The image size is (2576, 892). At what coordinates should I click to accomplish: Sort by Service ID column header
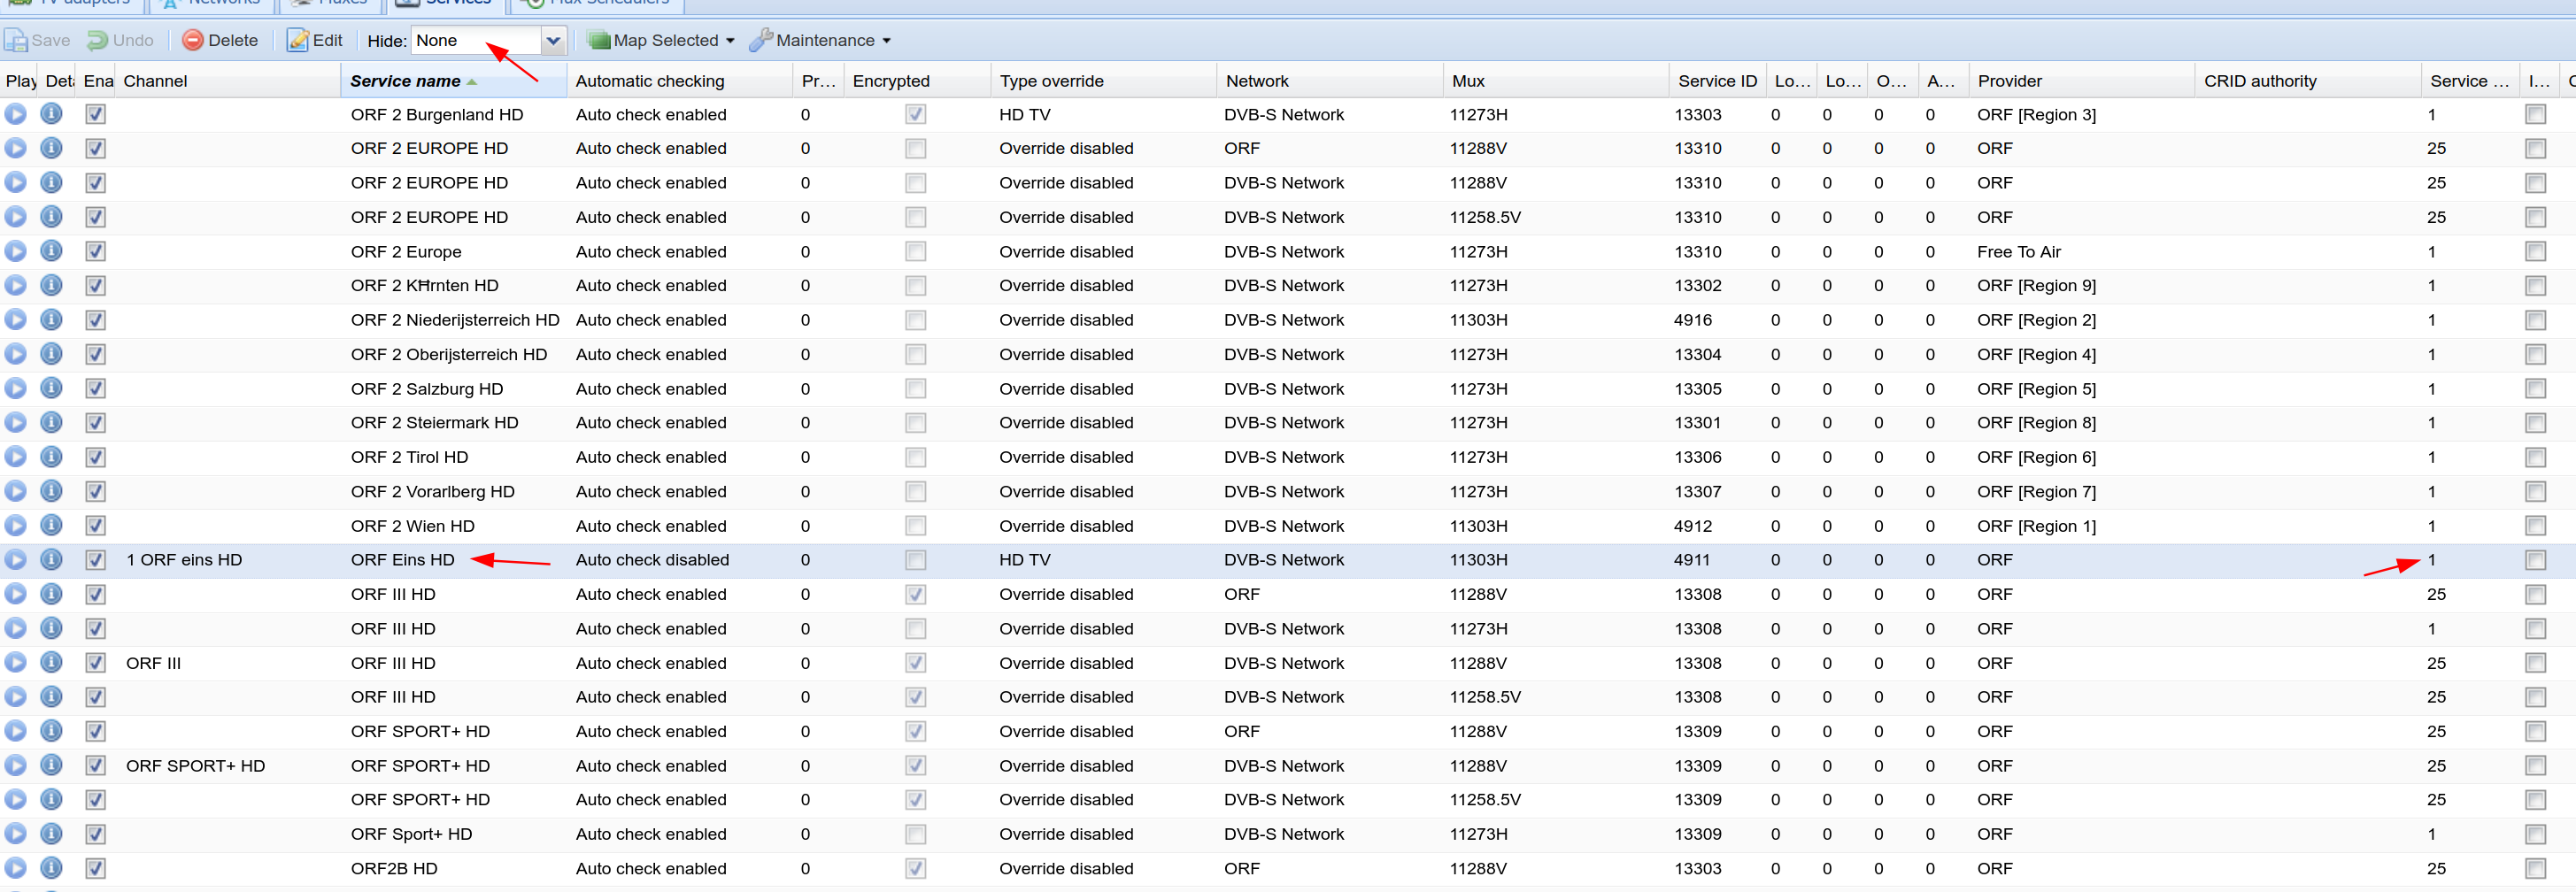click(1717, 81)
